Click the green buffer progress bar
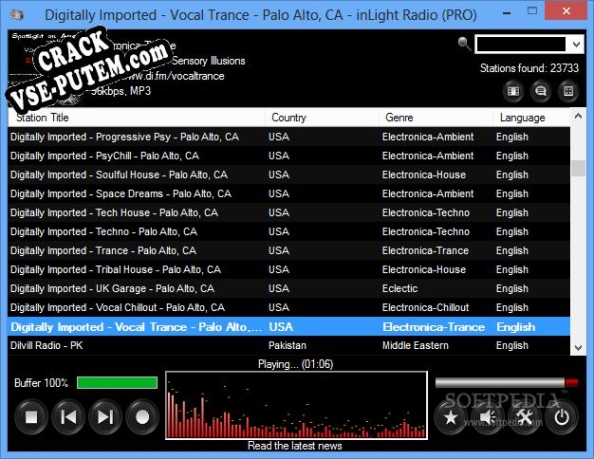The image size is (594, 459). [117, 382]
